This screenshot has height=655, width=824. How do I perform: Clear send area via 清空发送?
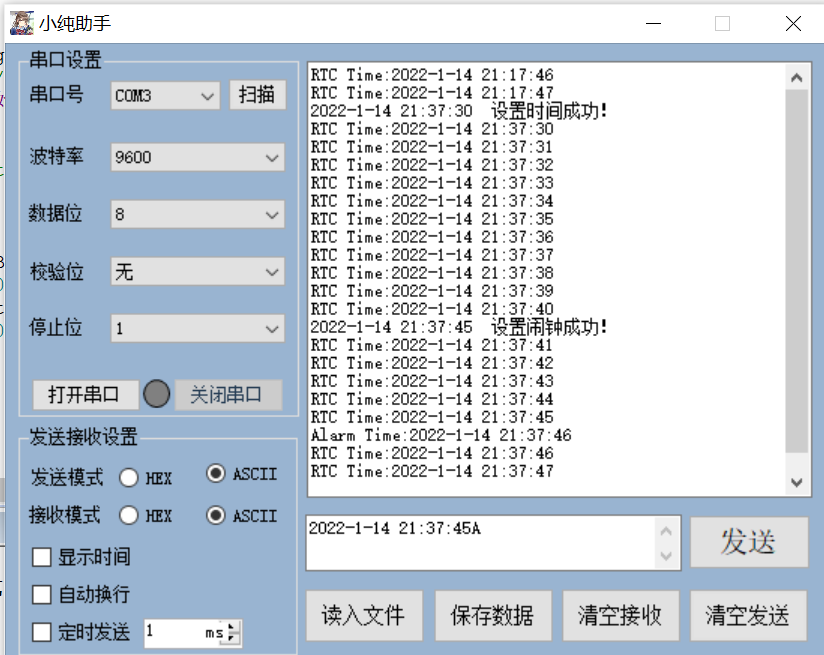pyautogui.click(x=747, y=616)
